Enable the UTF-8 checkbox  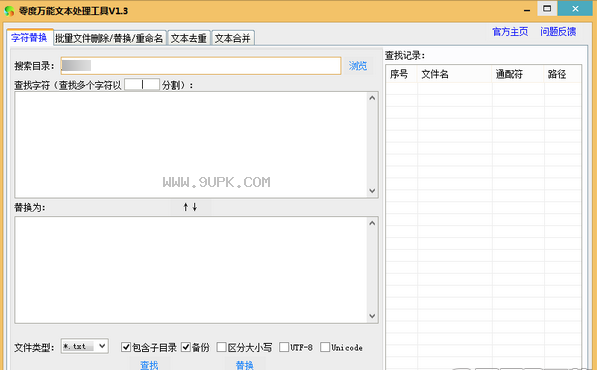(284, 347)
